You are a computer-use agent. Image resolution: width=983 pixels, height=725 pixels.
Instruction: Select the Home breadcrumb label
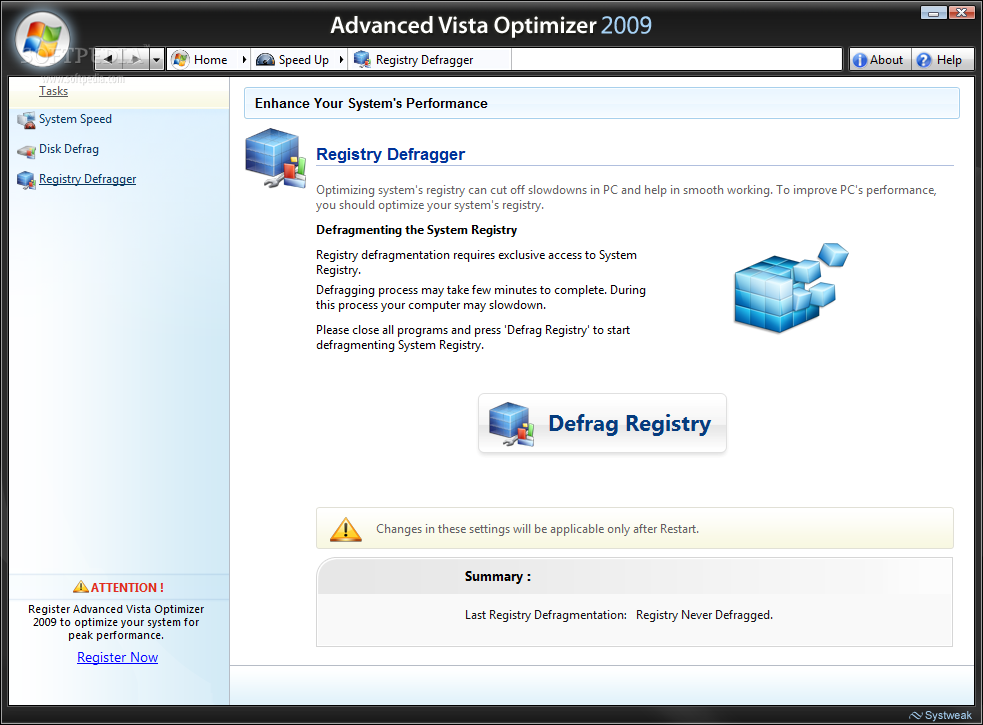(211, 60)
